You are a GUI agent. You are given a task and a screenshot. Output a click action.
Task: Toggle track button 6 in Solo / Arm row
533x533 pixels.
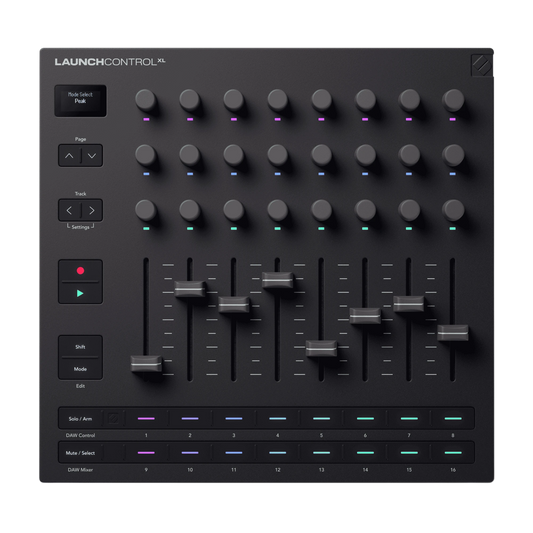(365, 418)
